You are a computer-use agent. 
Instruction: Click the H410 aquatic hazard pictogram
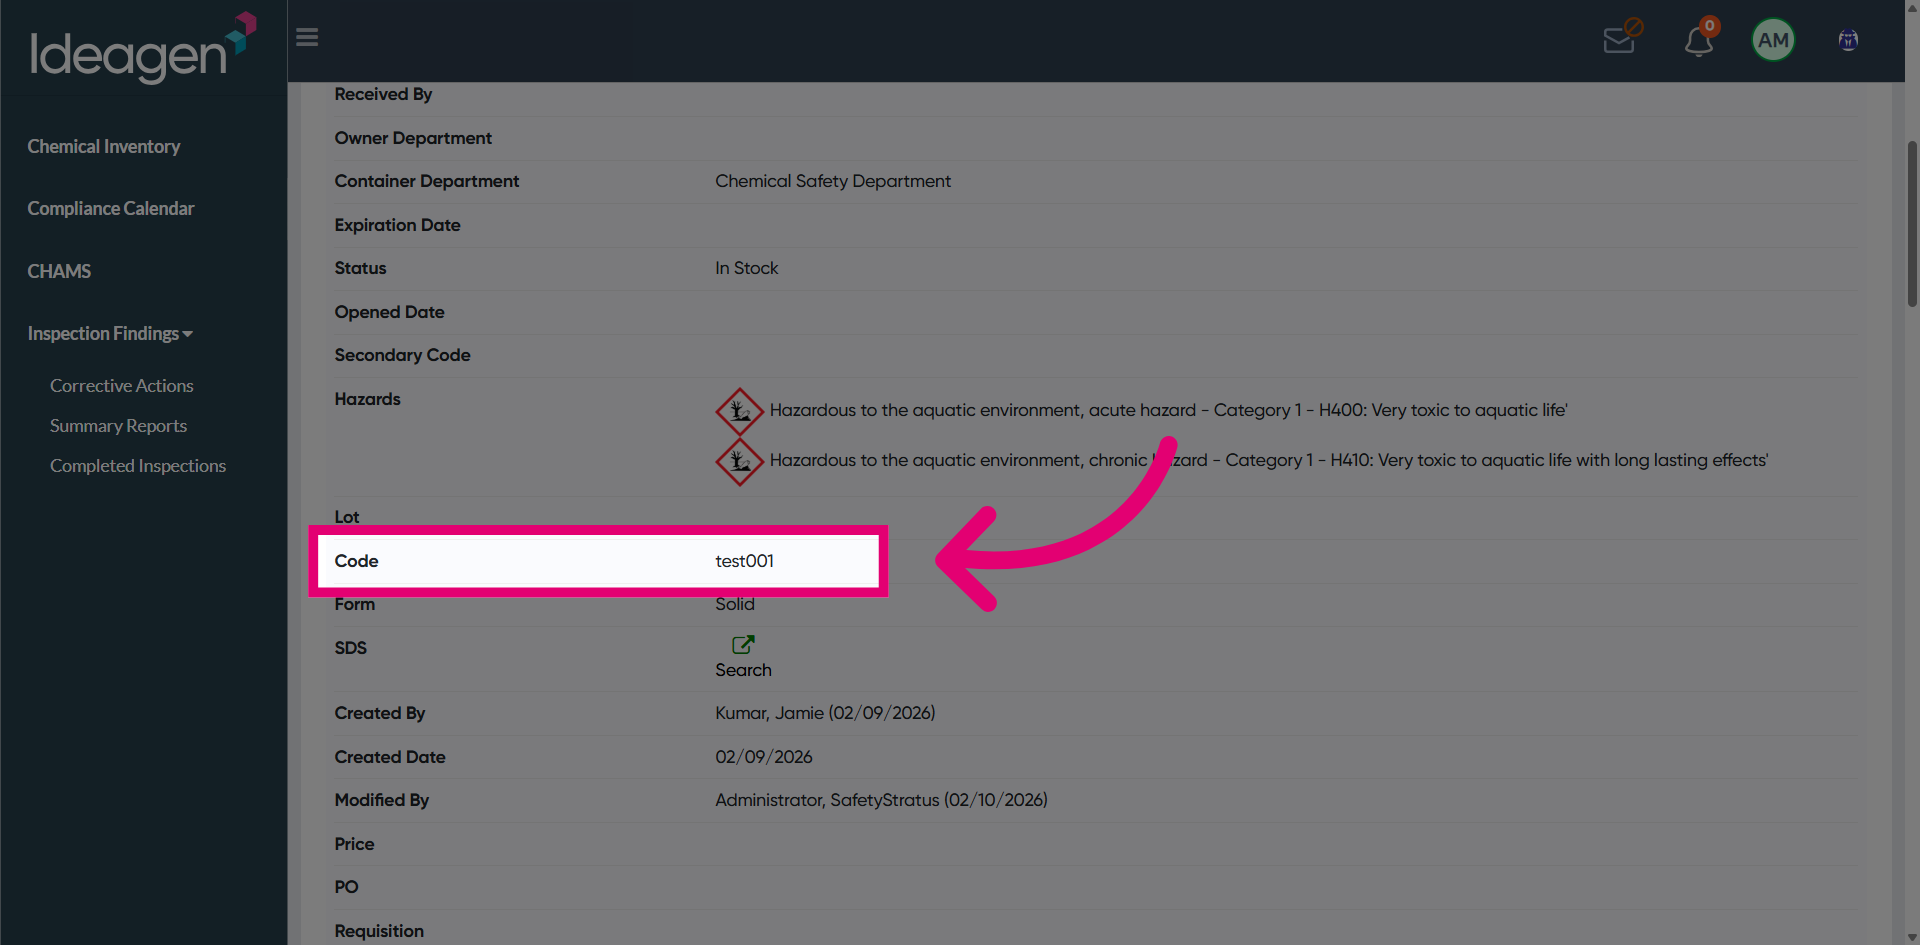tap(740, 461)
